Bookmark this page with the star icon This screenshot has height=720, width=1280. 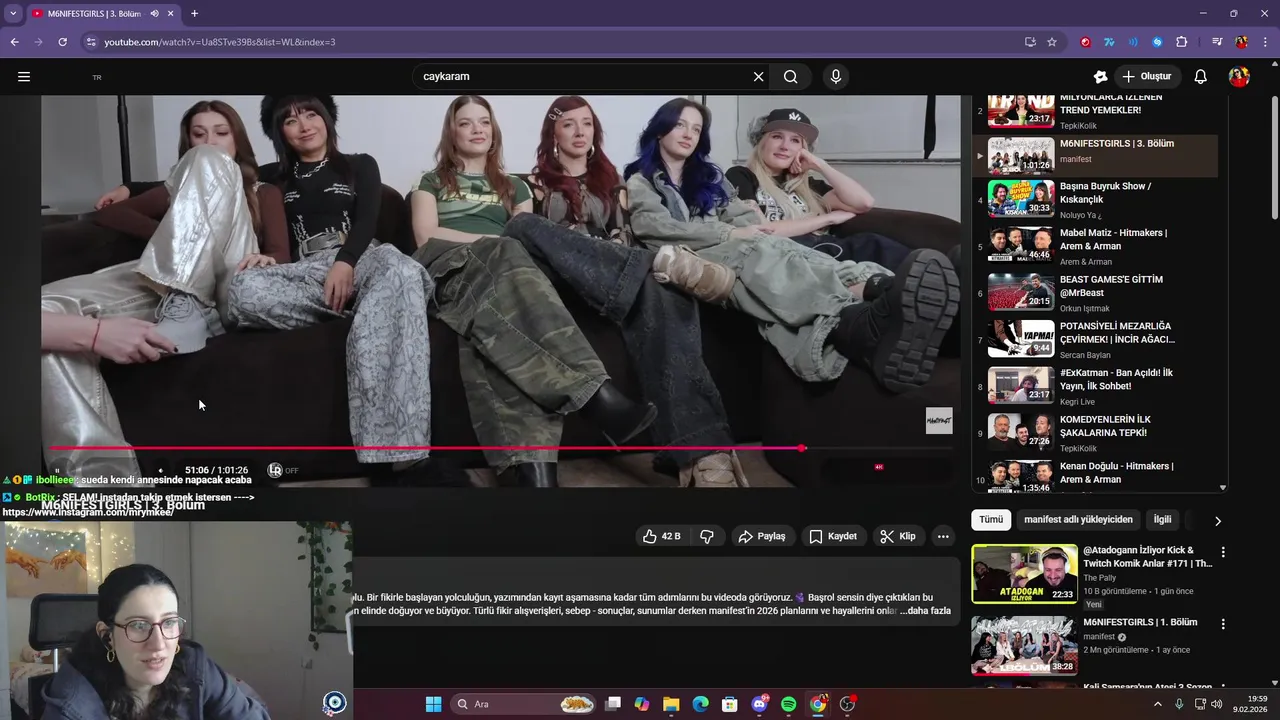click(x=1052, y=42)
